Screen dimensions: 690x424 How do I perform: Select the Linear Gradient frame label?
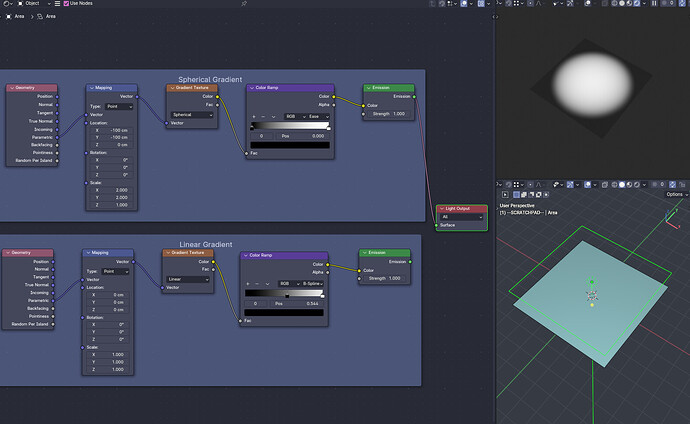[x=206, y=244]
